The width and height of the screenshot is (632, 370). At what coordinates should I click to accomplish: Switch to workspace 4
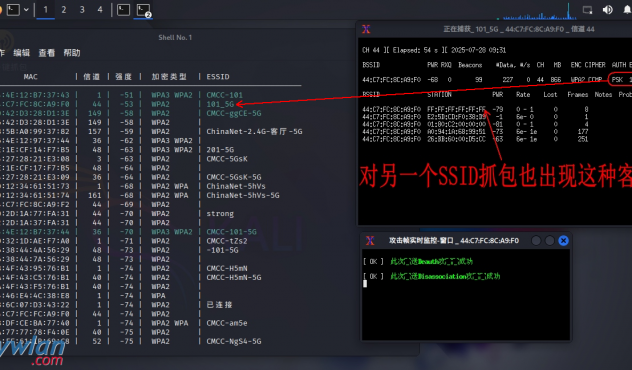tap(100, 10)
